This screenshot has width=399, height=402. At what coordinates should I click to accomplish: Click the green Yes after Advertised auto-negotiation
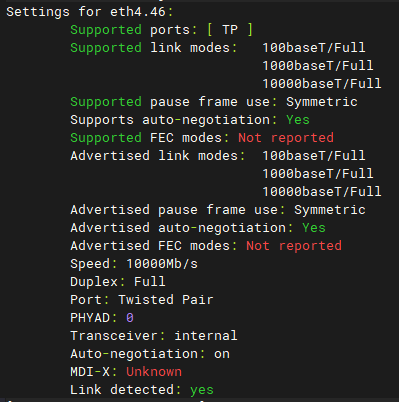point(314,228)
